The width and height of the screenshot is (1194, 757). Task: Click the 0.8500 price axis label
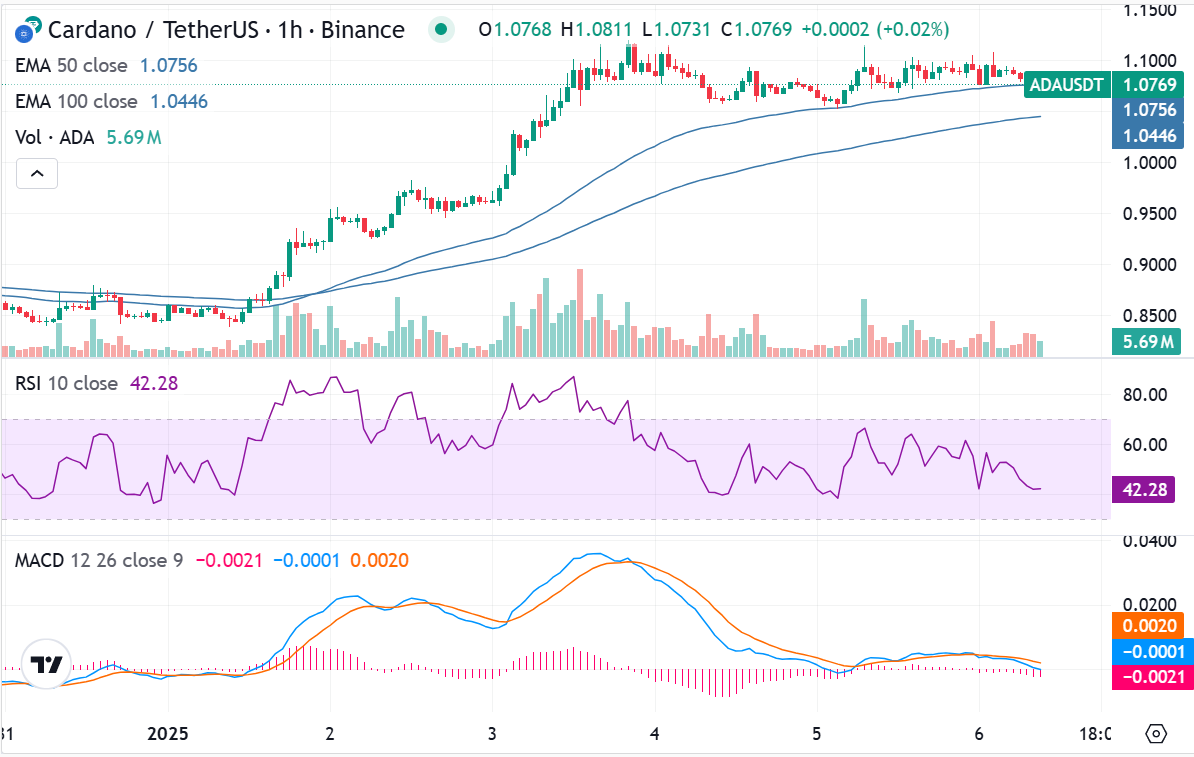pyautogui.click(x=1149, y=315)
